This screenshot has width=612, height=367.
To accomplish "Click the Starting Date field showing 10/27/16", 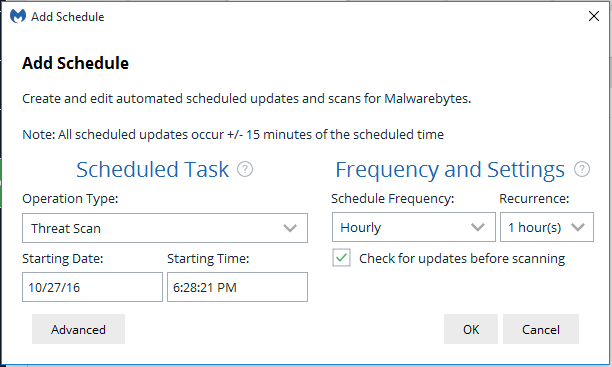I will click(92, 287).
